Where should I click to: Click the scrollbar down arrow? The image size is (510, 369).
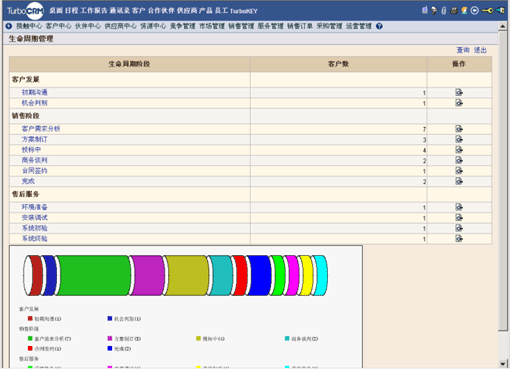(503, 364)
